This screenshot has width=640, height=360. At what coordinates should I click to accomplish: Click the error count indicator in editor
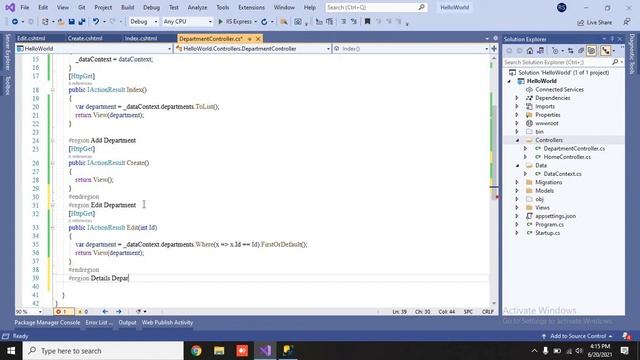tap(64, 311)
